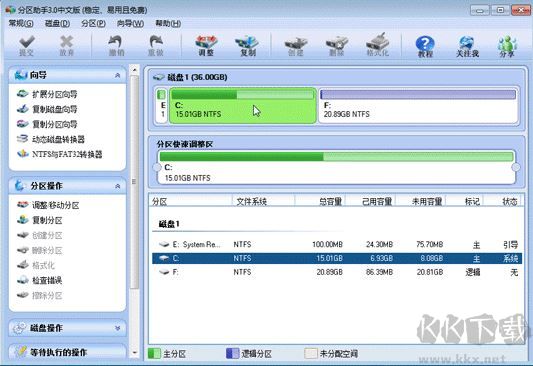
Task: Click the 复制 (copy) toolbar icon
Action: coord(247,46)
